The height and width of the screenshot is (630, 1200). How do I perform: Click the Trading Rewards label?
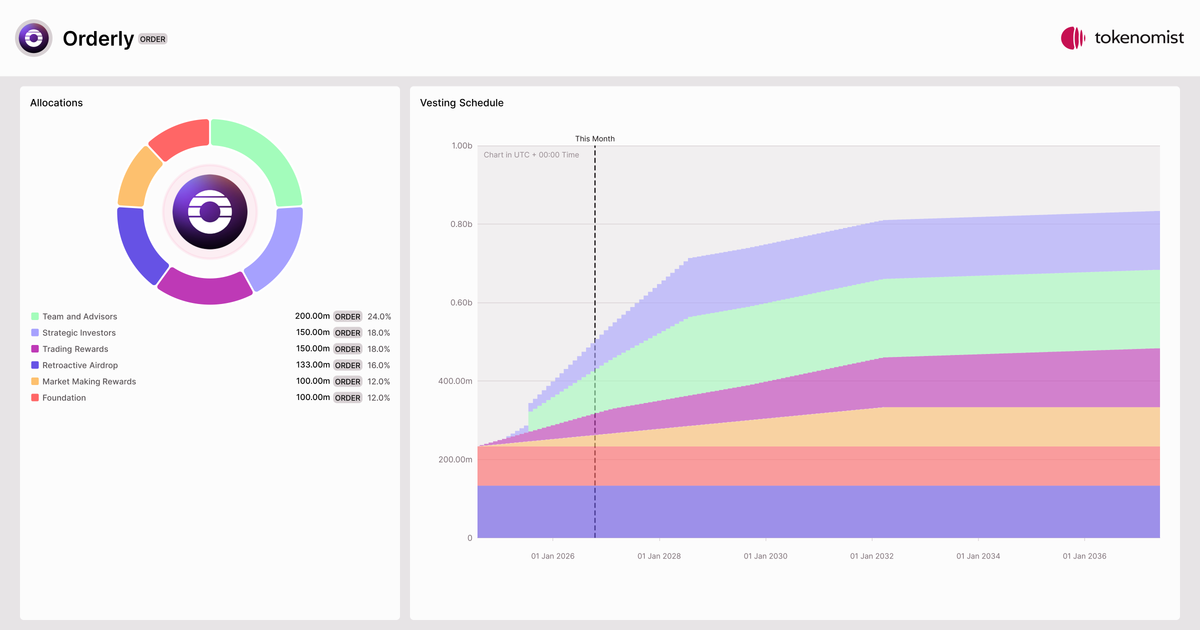[x=75, y=349]
